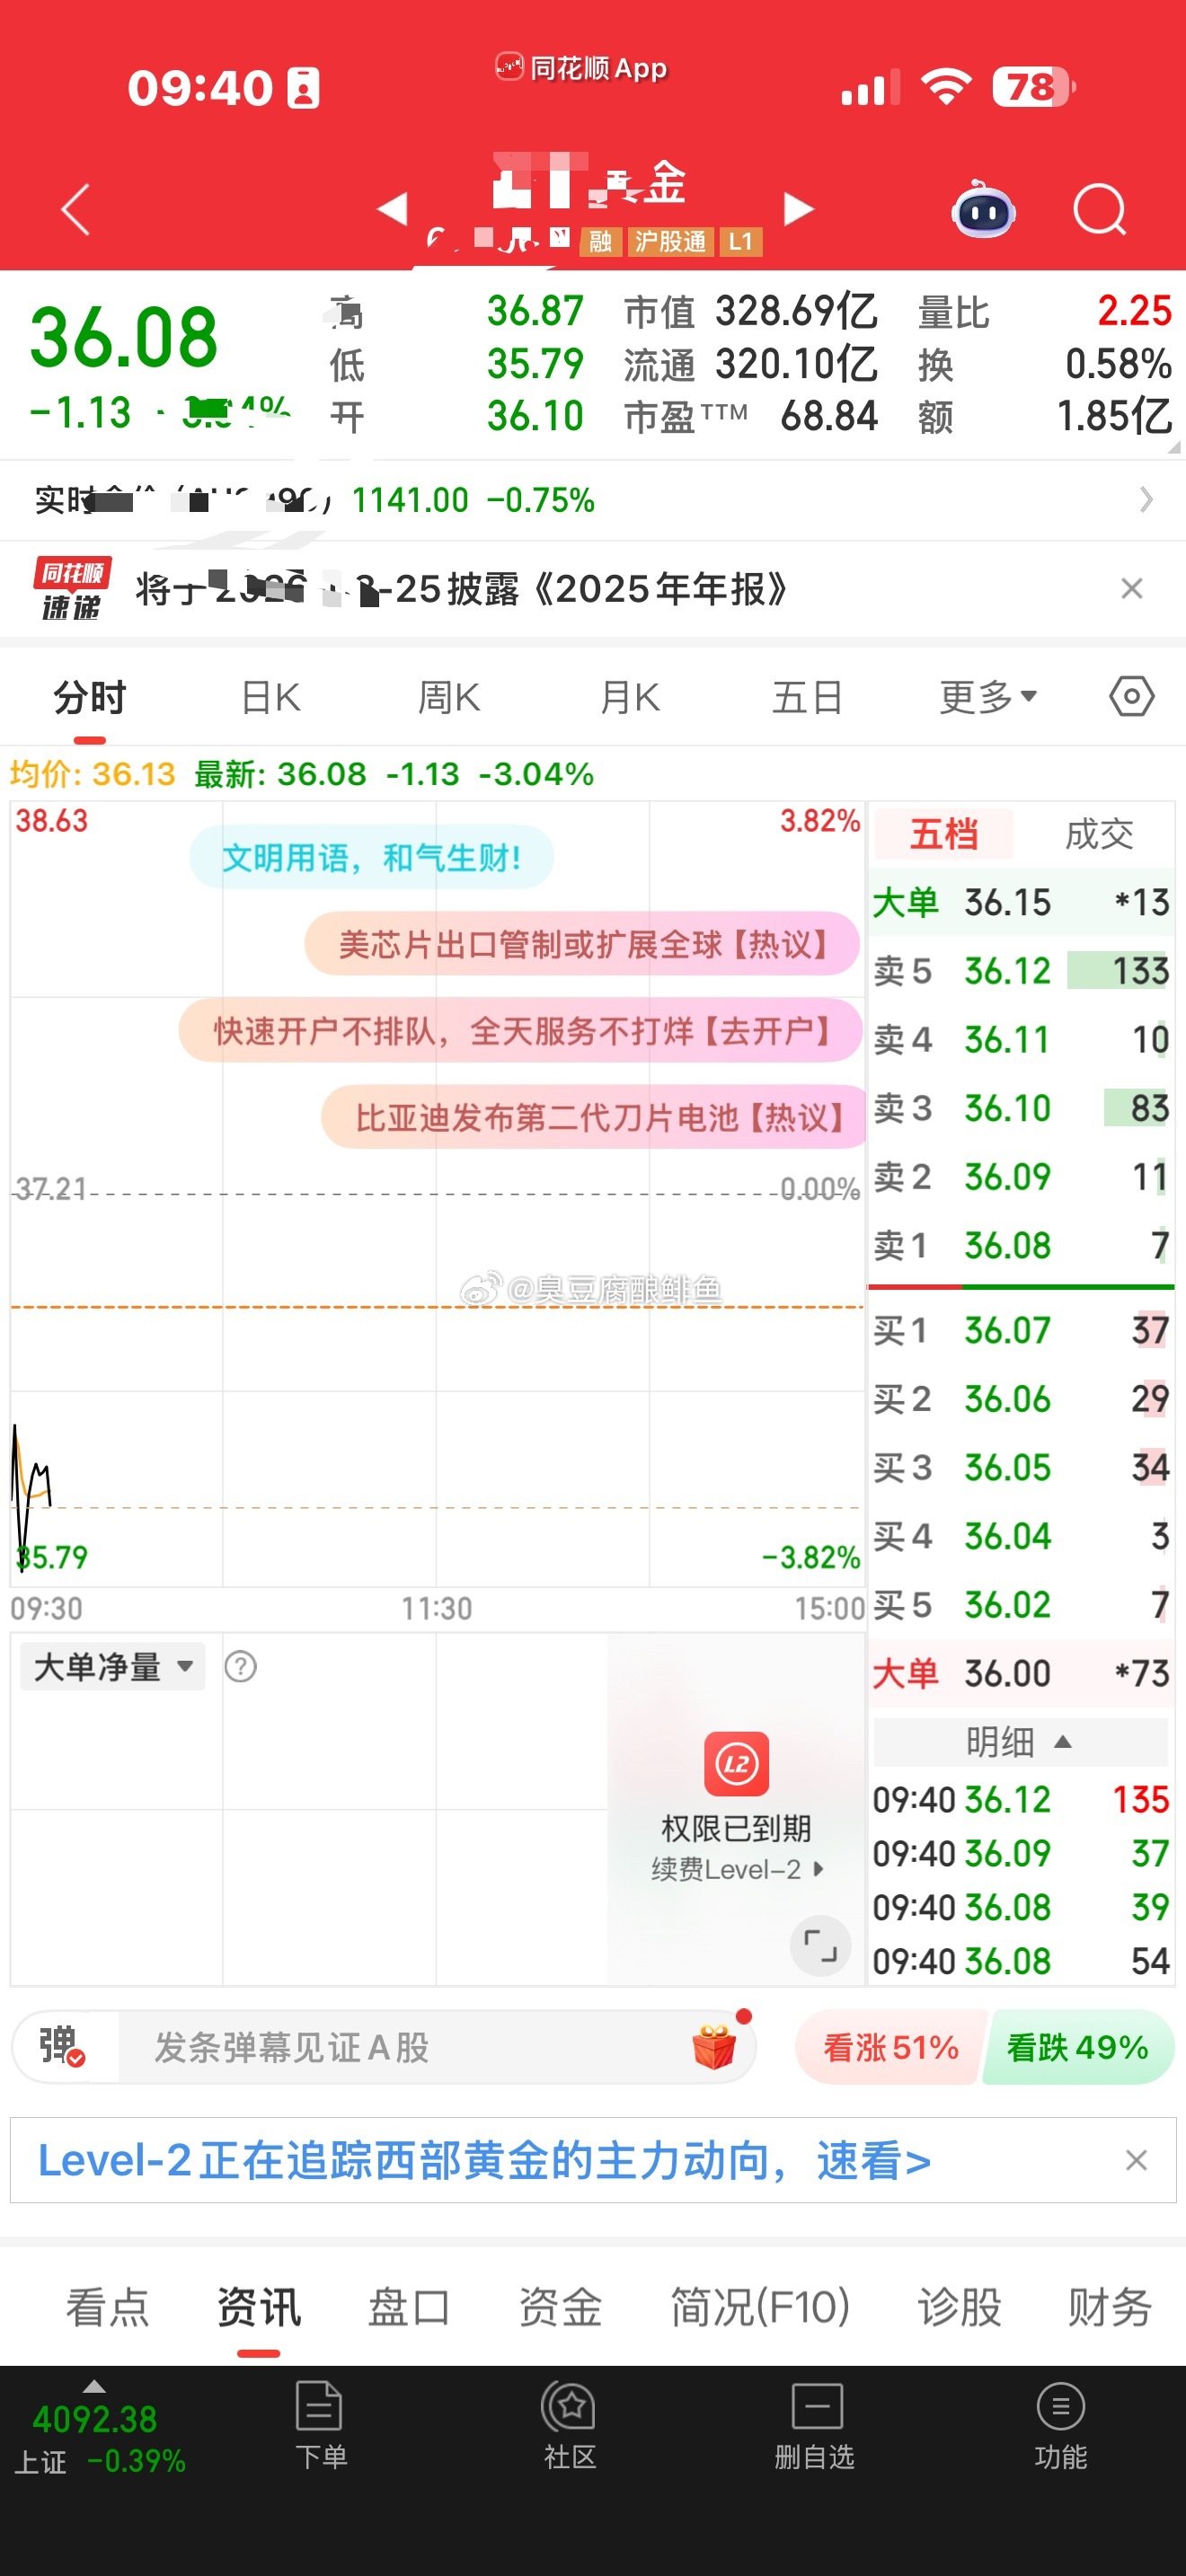The height and width of the screenshot is (2576, 1186).
Task: Tap the 大单 36.15 sell large-order row
Action: pyautogui.click(x=1020, y=902)
